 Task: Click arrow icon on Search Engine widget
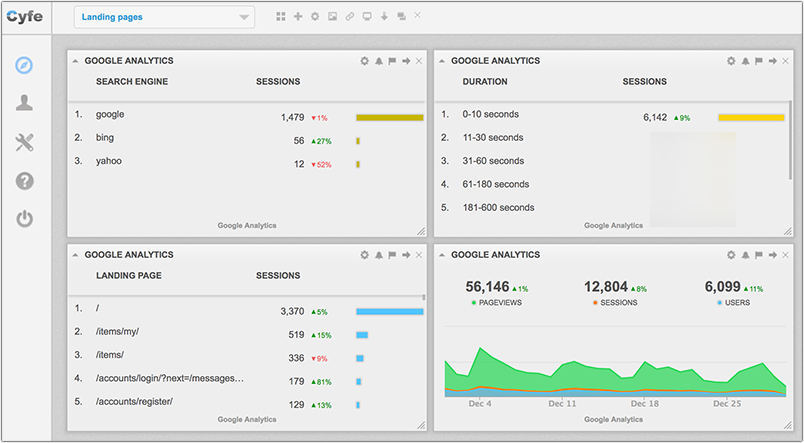pos(406,61)
